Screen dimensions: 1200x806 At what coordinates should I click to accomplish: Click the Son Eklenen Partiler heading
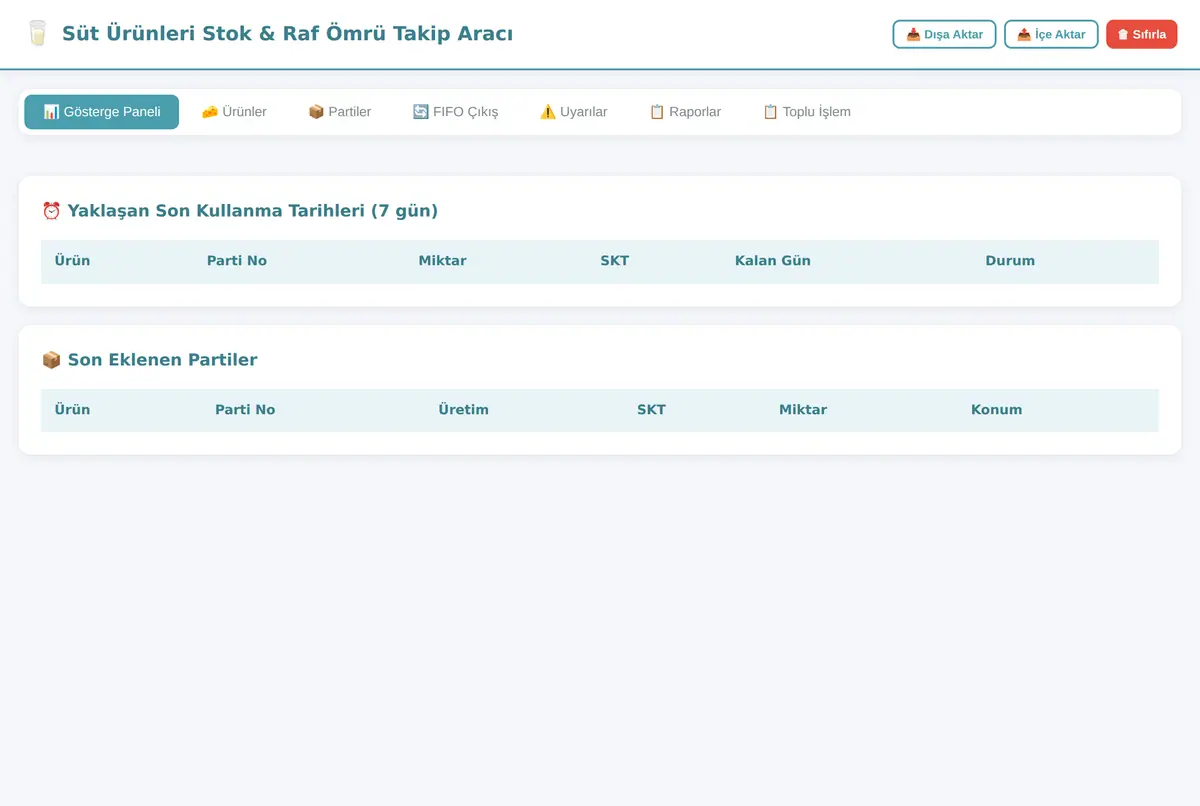tap(149, 360)
